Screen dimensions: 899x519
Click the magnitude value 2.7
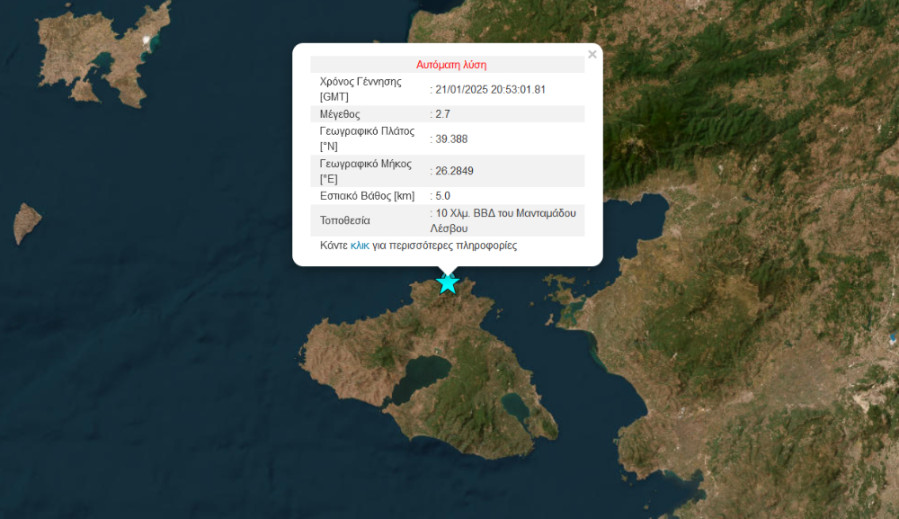click(x=443, y=114)
